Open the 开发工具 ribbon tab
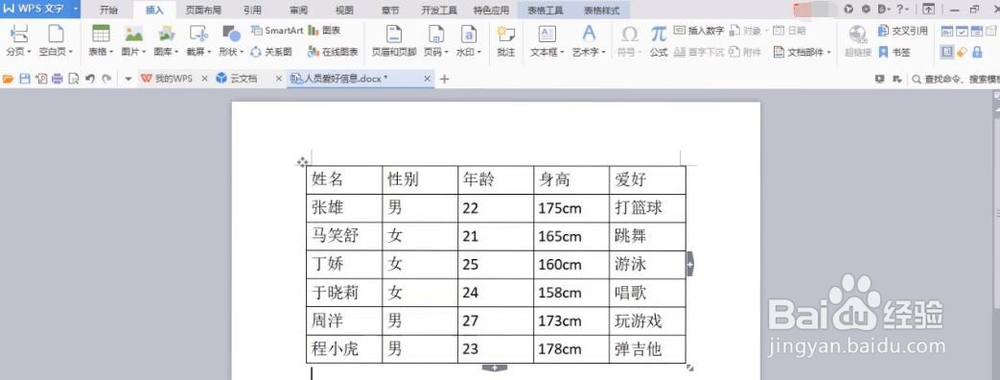1000x380 pixels. click(x=439, y=10)
